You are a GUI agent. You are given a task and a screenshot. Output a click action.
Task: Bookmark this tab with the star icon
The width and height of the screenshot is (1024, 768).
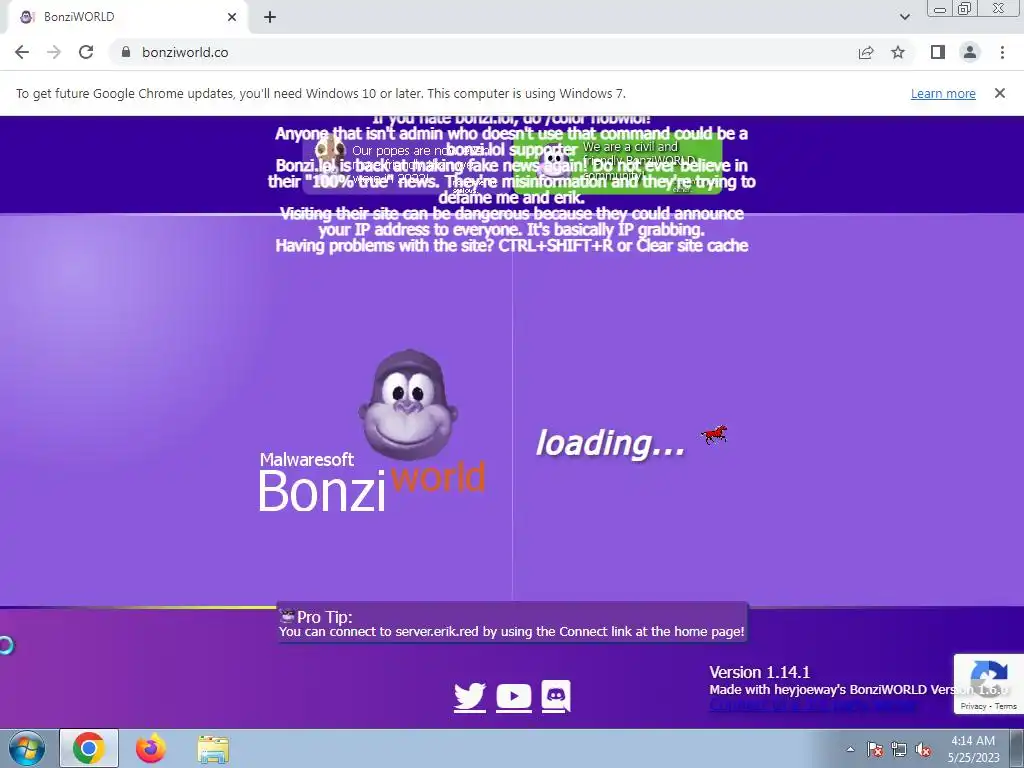click(x=898, y=52)
